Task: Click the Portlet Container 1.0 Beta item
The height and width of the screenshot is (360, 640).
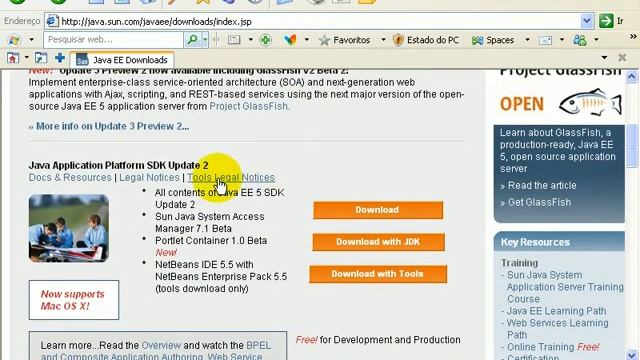Action: [211, 240]
